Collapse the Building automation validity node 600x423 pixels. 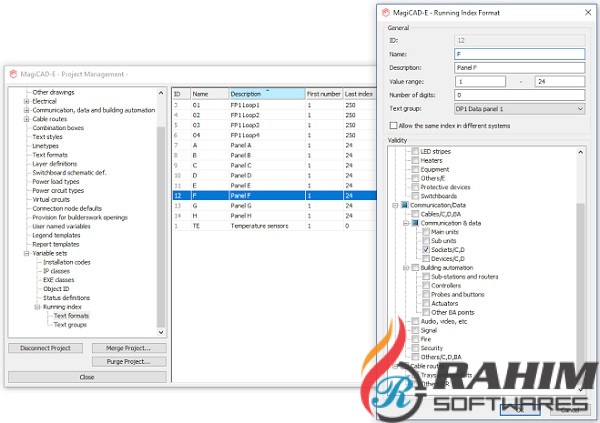click(x=406, y=268)
